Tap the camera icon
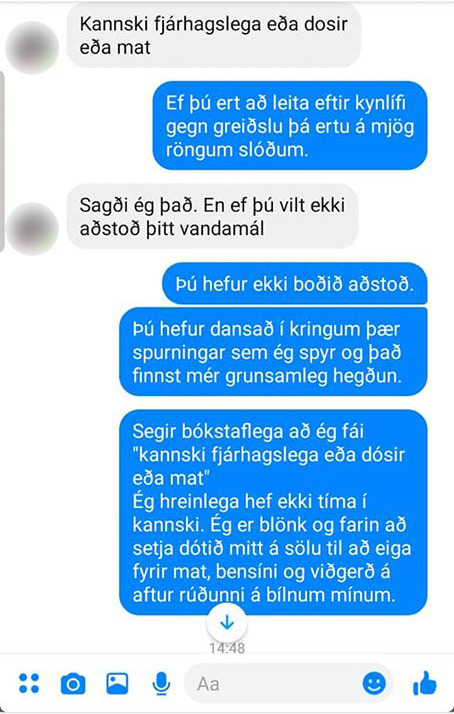 [x=73, y=683]
